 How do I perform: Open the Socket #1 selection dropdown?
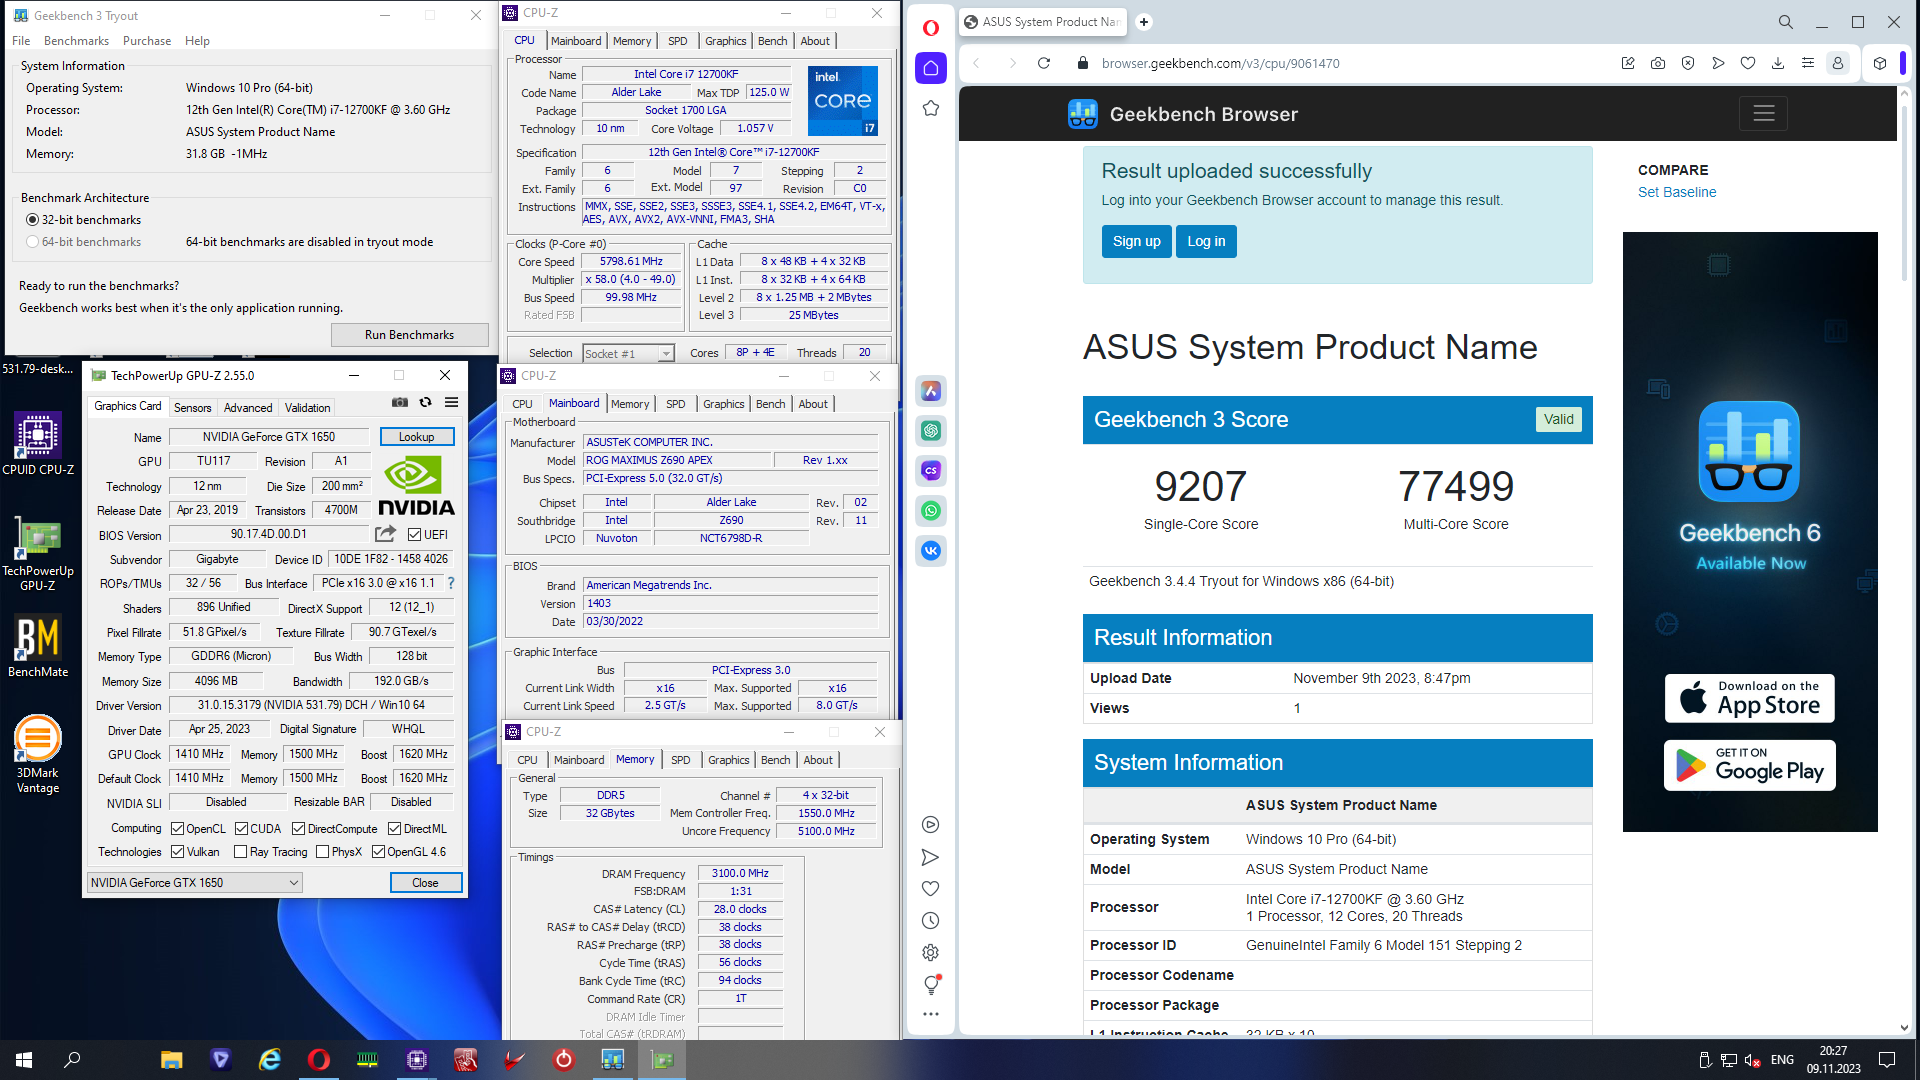(629, 354)
